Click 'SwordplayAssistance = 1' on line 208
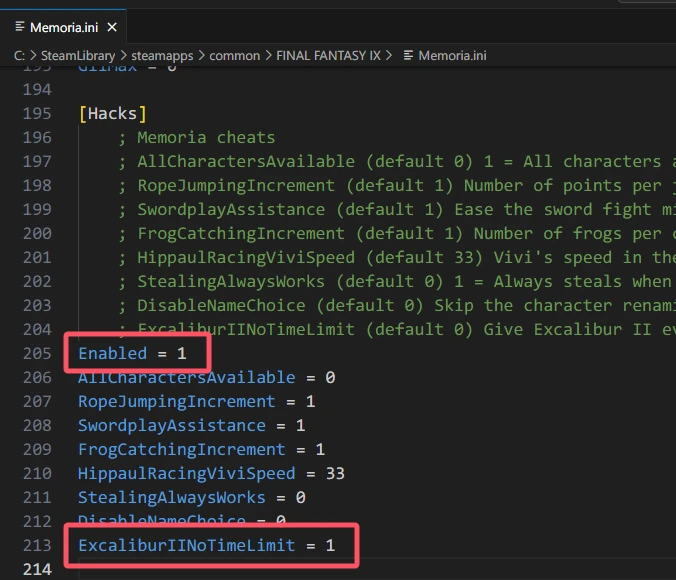Image resolution: width=676 pixels, height=580 pixels. (x=192, y=426)
